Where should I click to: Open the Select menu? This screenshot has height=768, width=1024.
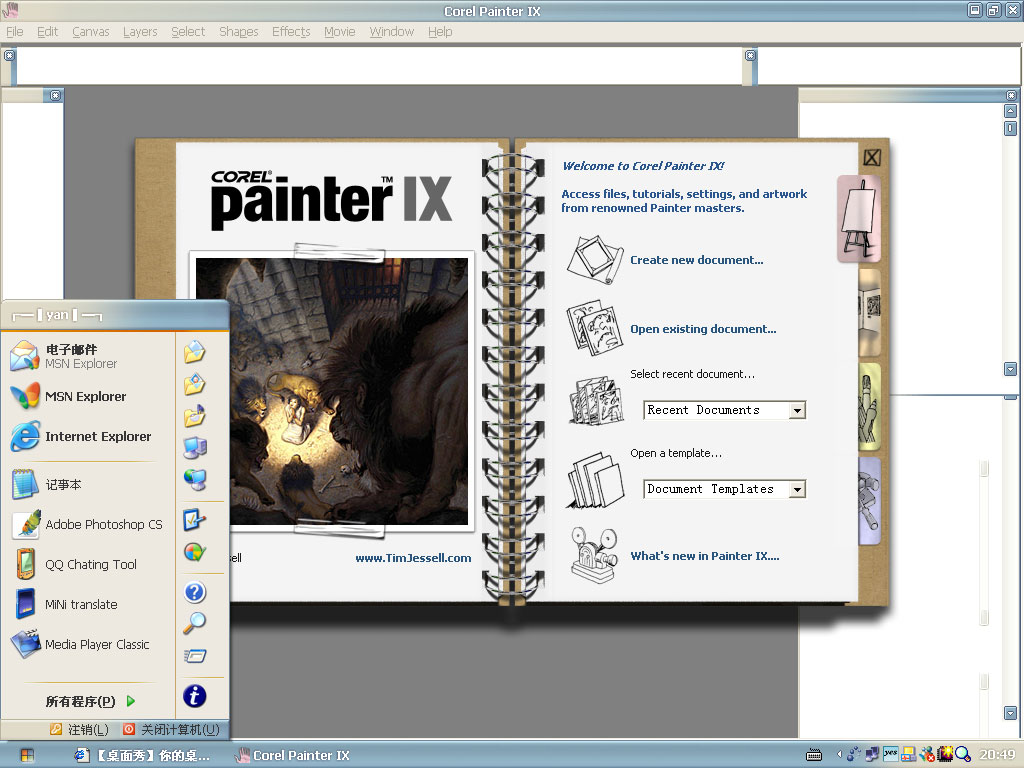click(188, 32)
